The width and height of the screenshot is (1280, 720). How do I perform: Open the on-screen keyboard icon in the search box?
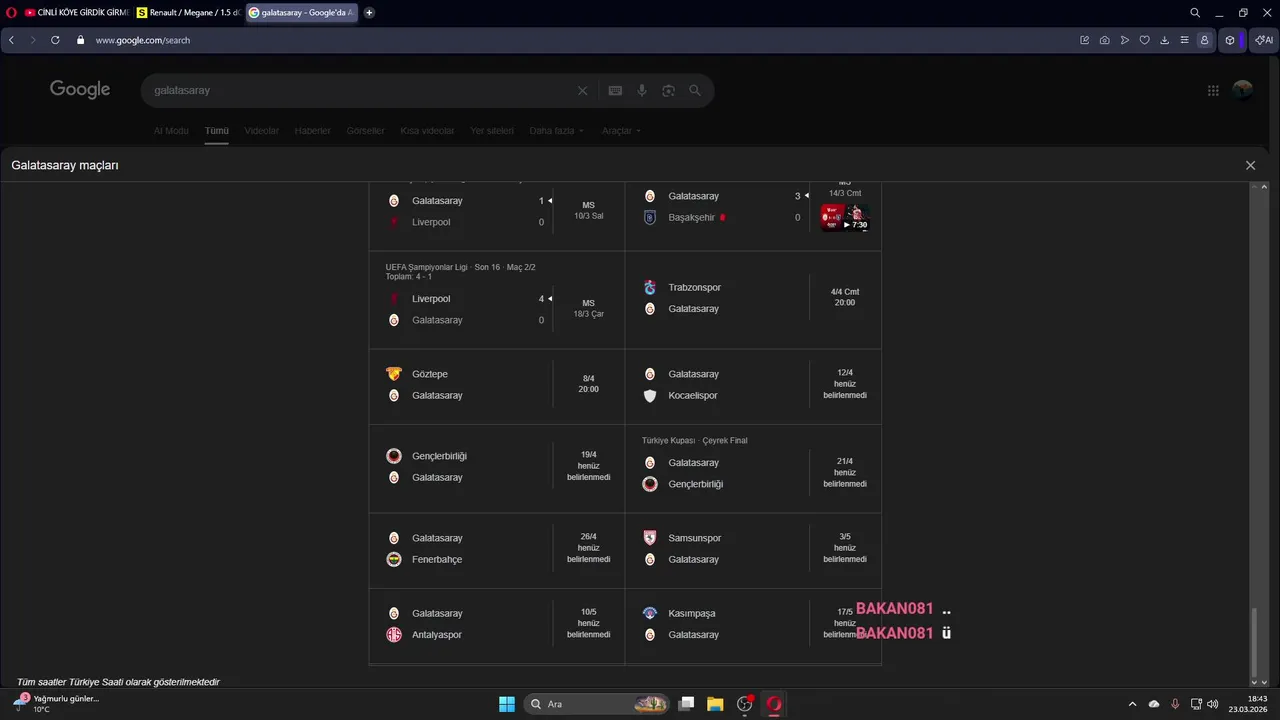click(x=615, y=90)
